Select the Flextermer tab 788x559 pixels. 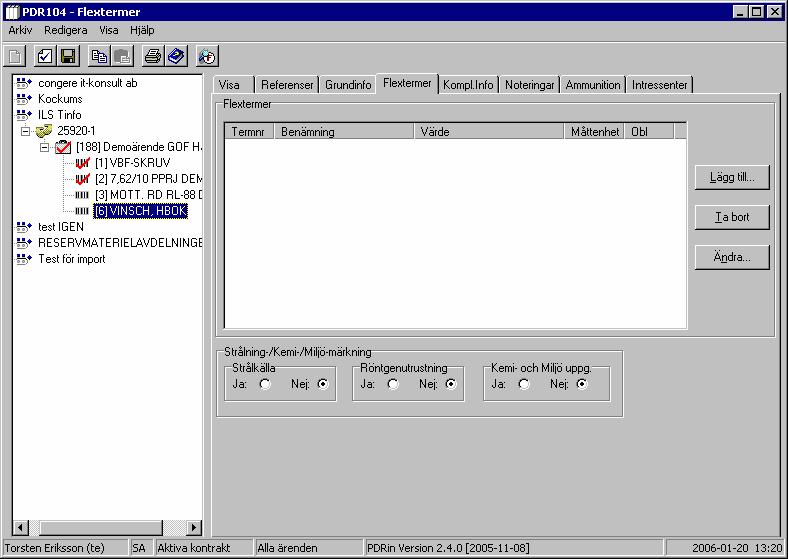(x=407, y=83)
